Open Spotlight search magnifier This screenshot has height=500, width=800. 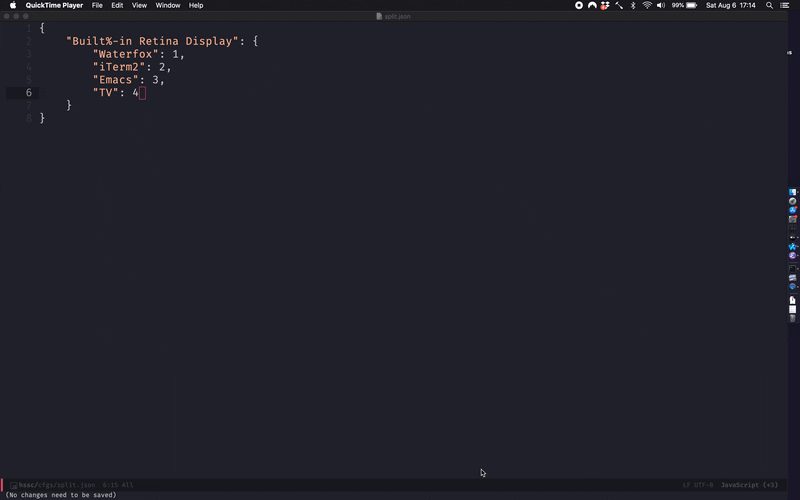click(x=769, y=5)
